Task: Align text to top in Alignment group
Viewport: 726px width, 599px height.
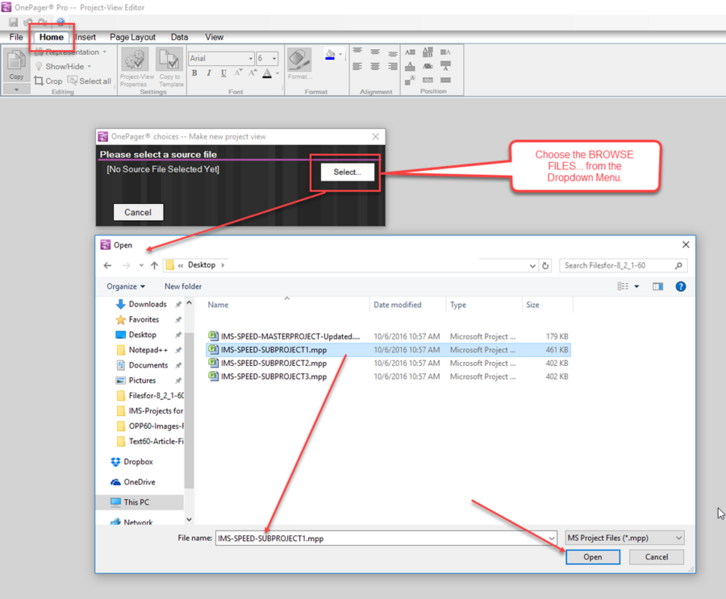Action: 357,51
